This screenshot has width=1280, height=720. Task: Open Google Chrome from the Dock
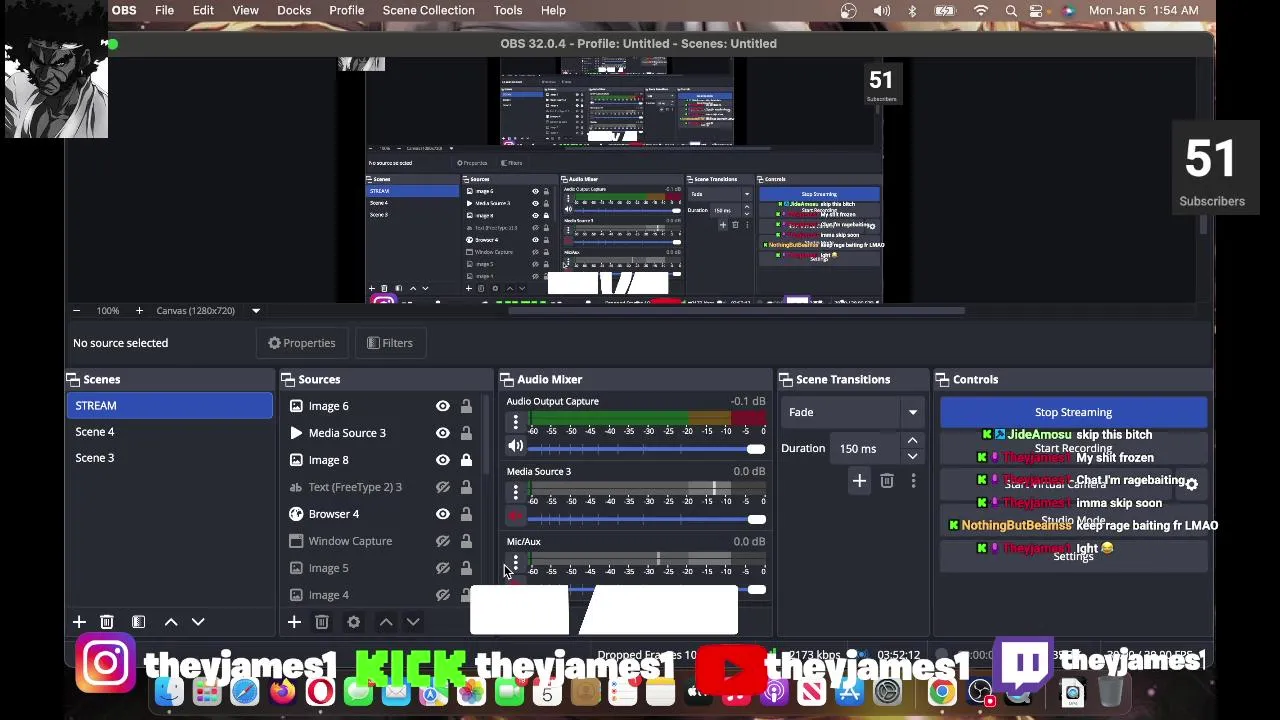942,692
